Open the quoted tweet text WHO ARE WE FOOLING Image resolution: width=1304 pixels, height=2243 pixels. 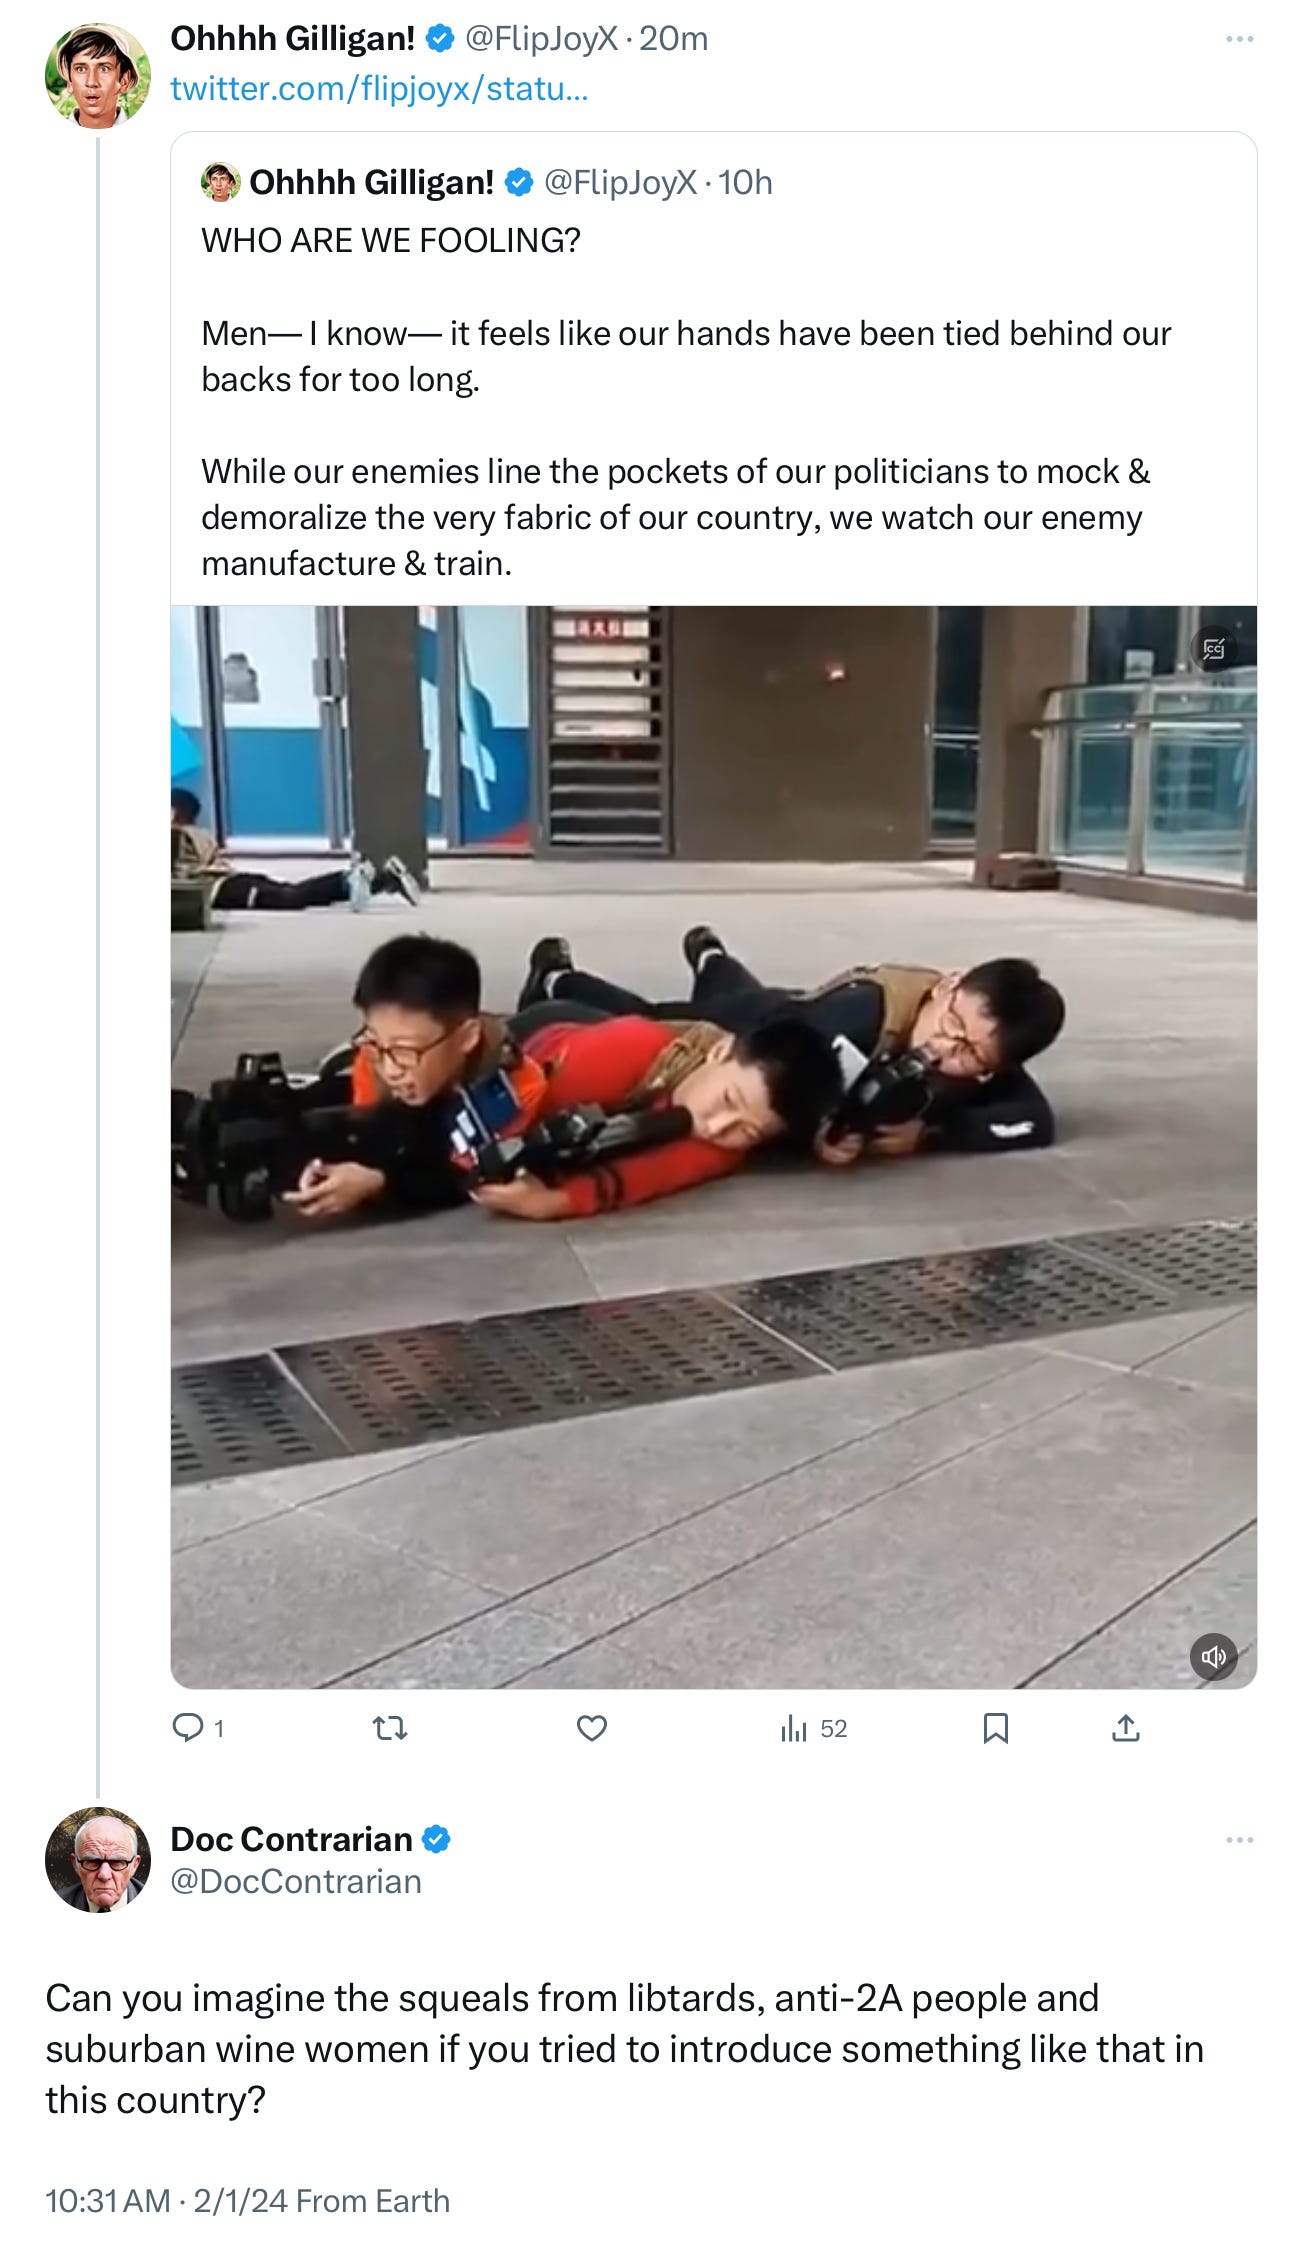391,240
